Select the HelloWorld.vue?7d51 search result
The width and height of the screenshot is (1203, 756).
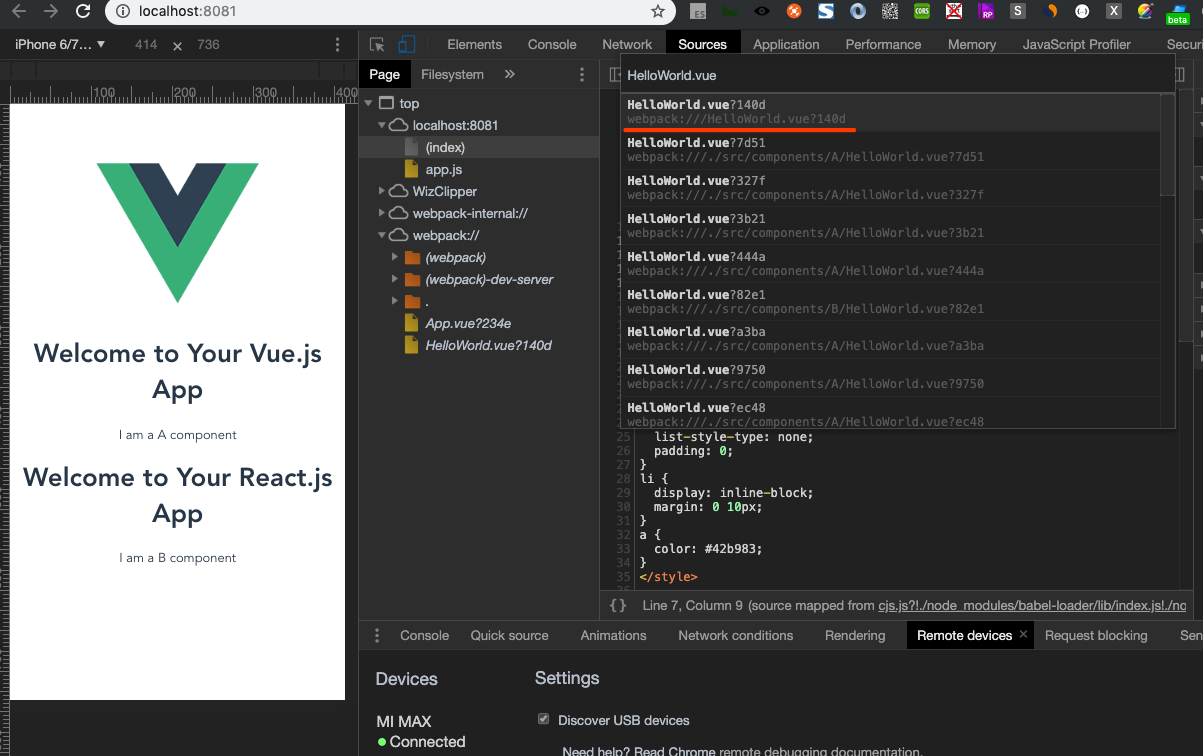[x=891, y=150]
